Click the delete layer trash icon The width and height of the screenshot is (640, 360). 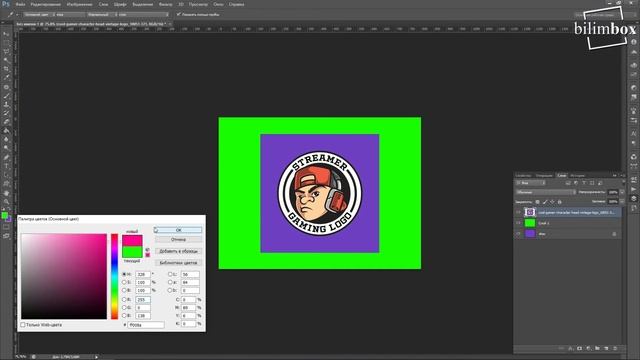(x=615, y=348)
